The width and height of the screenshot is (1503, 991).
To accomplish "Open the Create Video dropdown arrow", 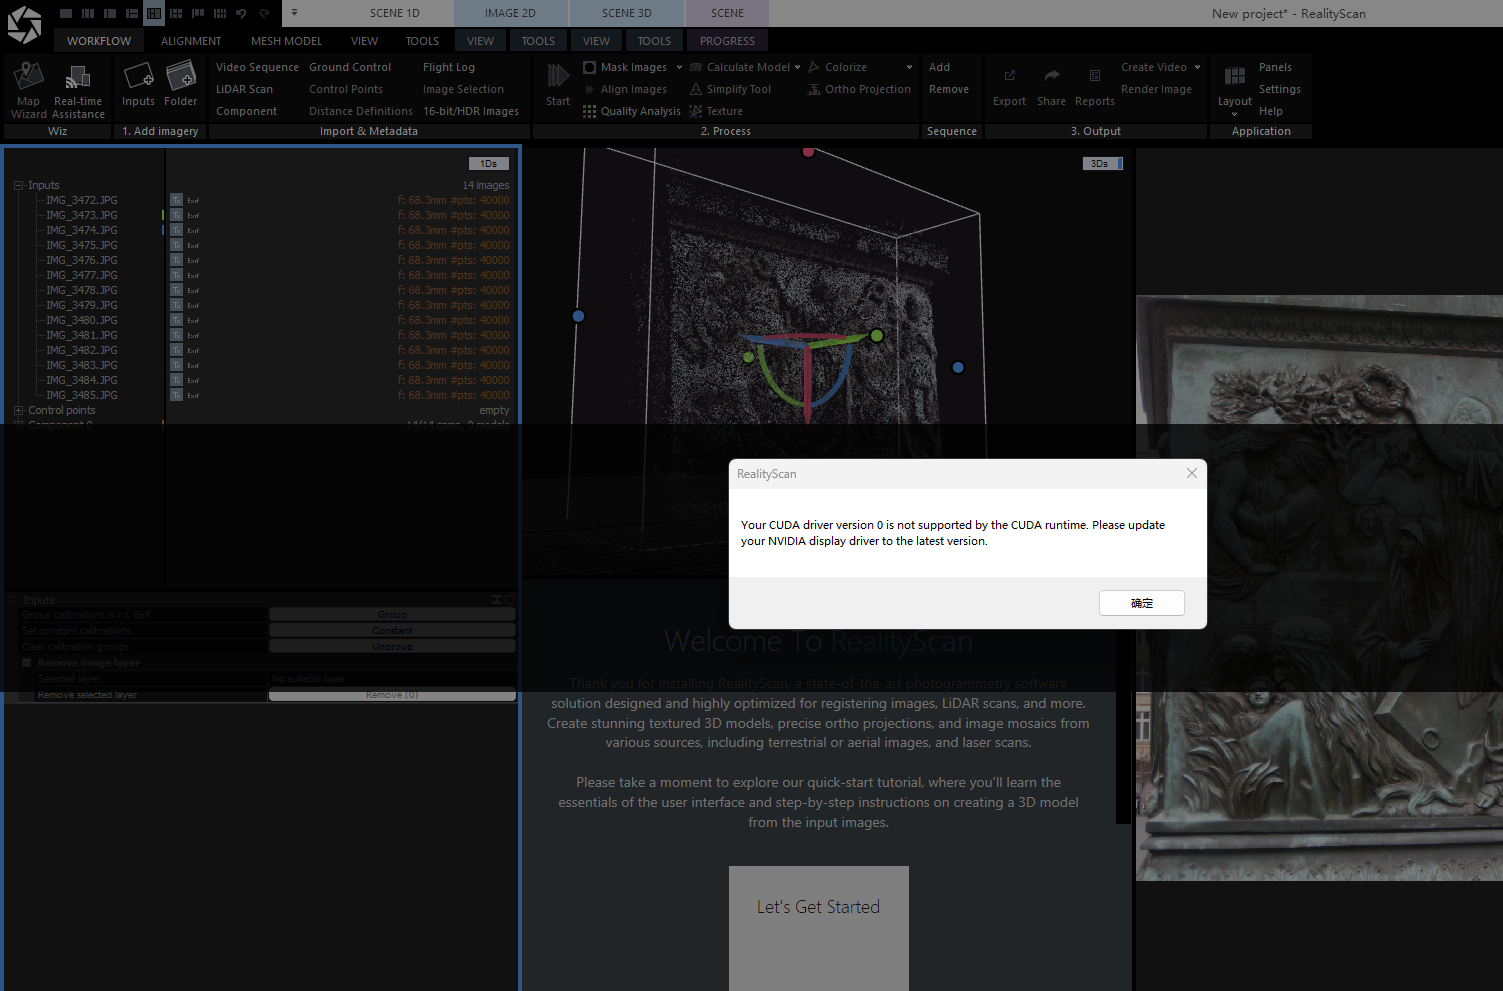I will coord(1197,67).
